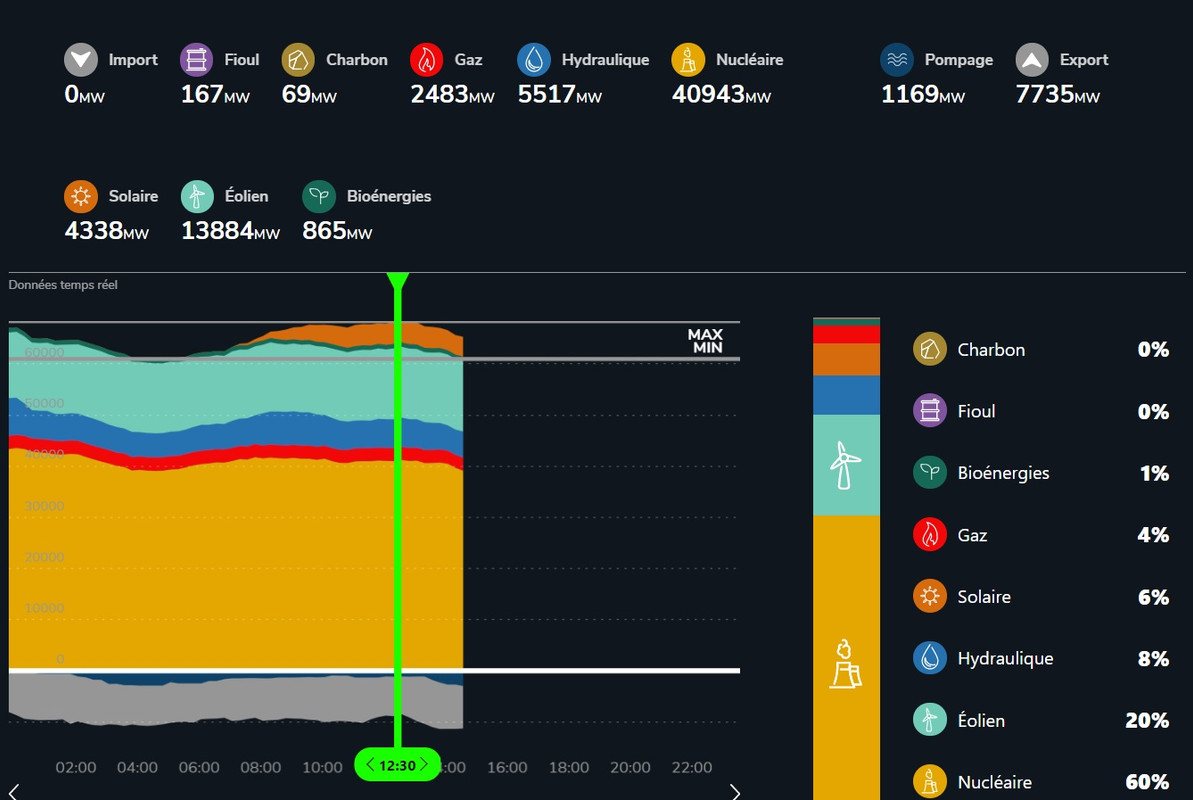
Task: Click the 20:00 time axis label
Action: 631,767
